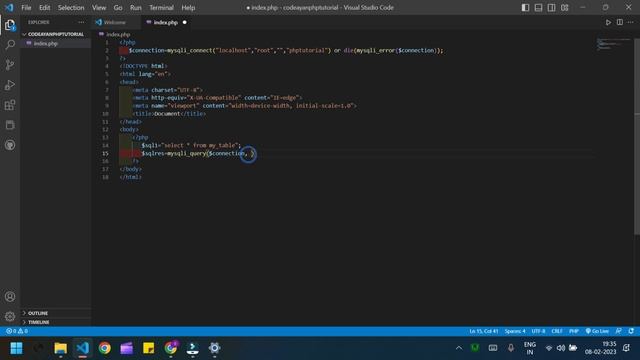Open volume control in system tray
This screenshot has width=640, height=360.
561,348
